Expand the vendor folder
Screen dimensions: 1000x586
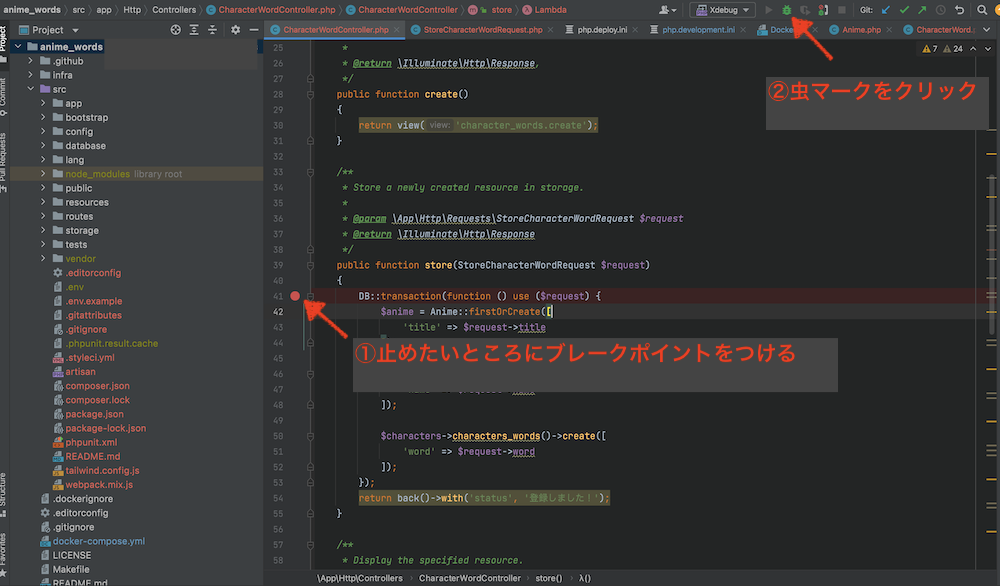coord(43,258)
